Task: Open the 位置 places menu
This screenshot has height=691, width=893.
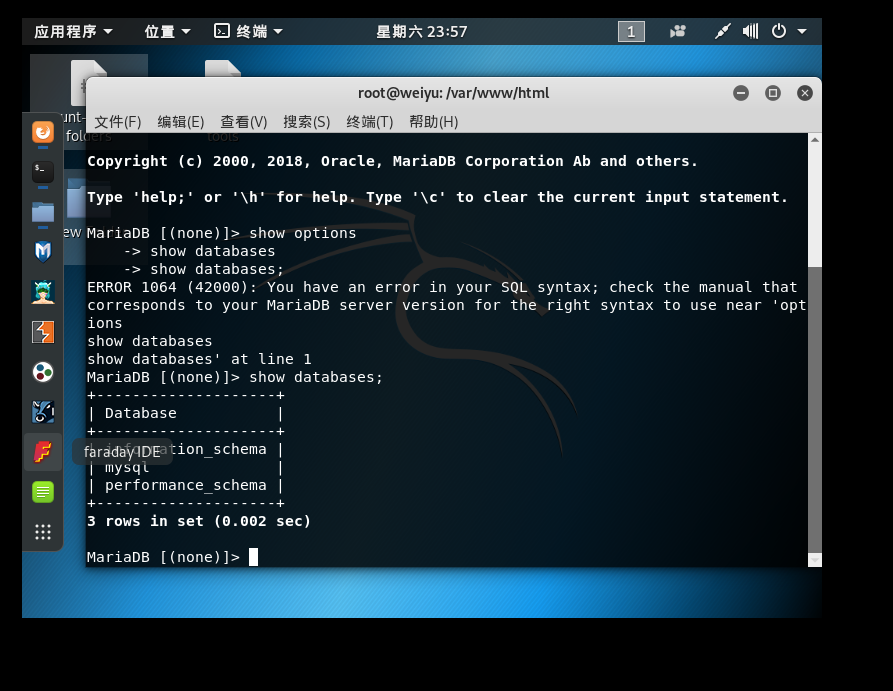Action: pyautogui.click(x=167, y=31)
